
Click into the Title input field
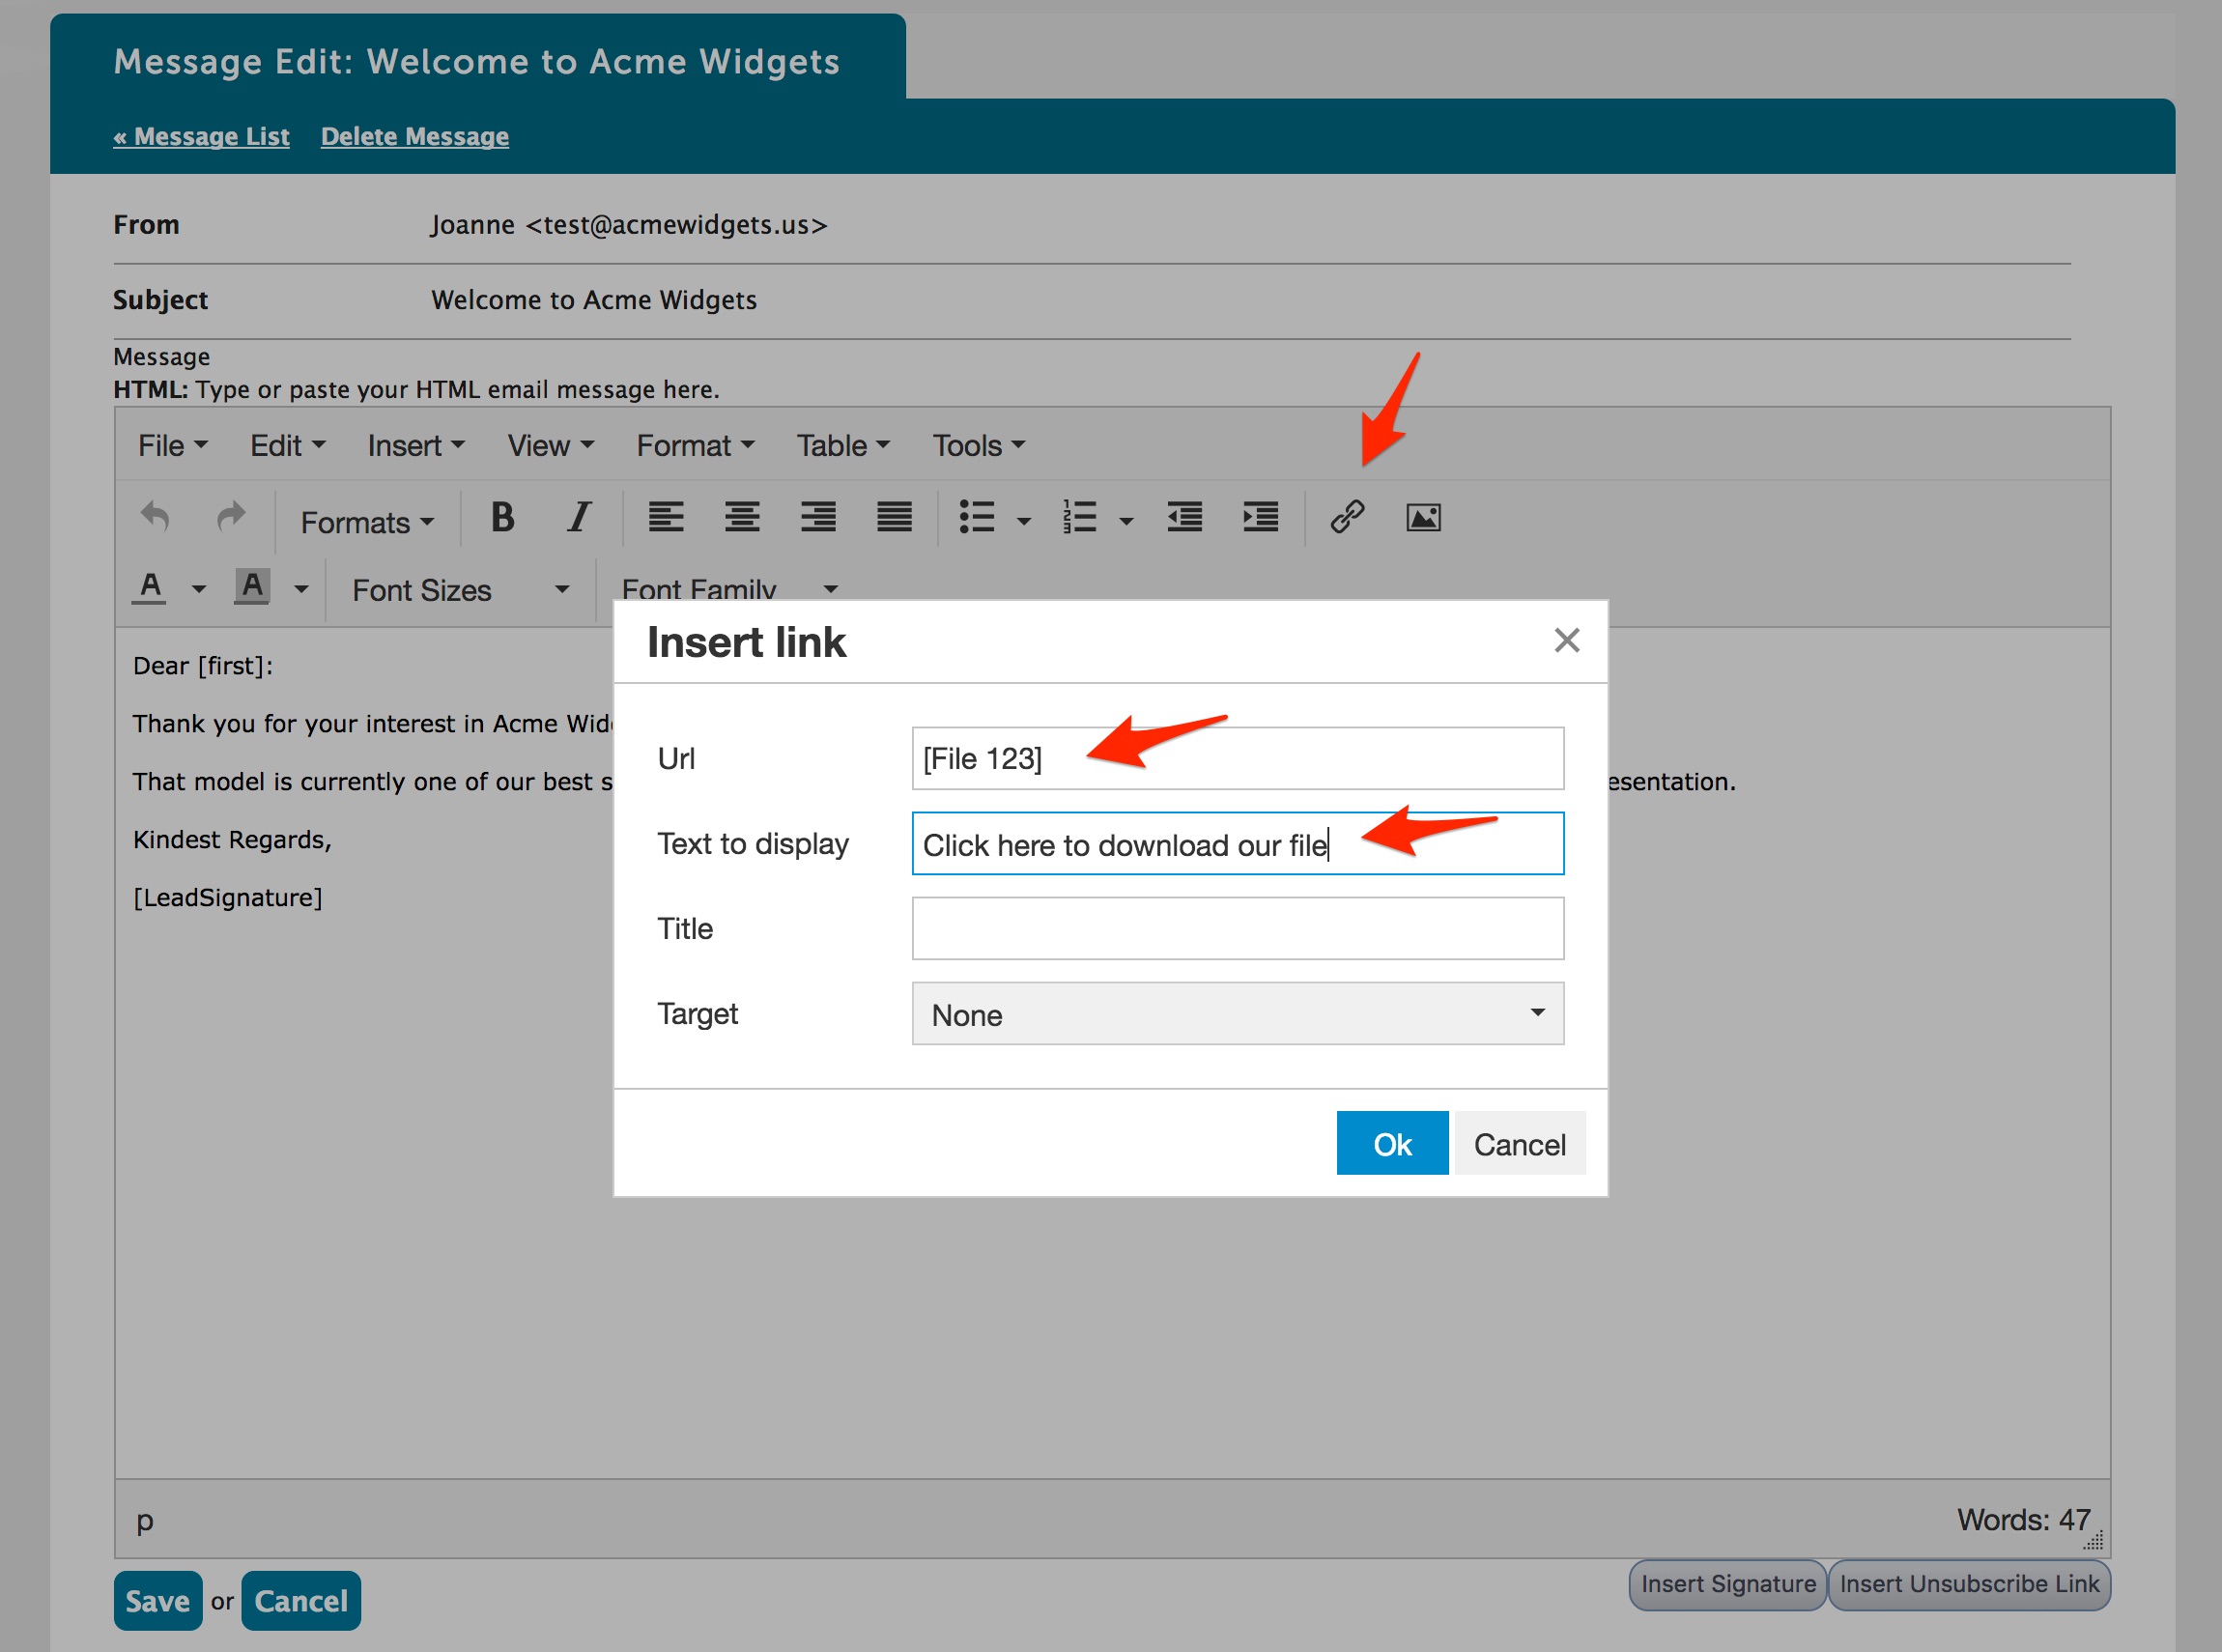click(x=1237, y=928)
